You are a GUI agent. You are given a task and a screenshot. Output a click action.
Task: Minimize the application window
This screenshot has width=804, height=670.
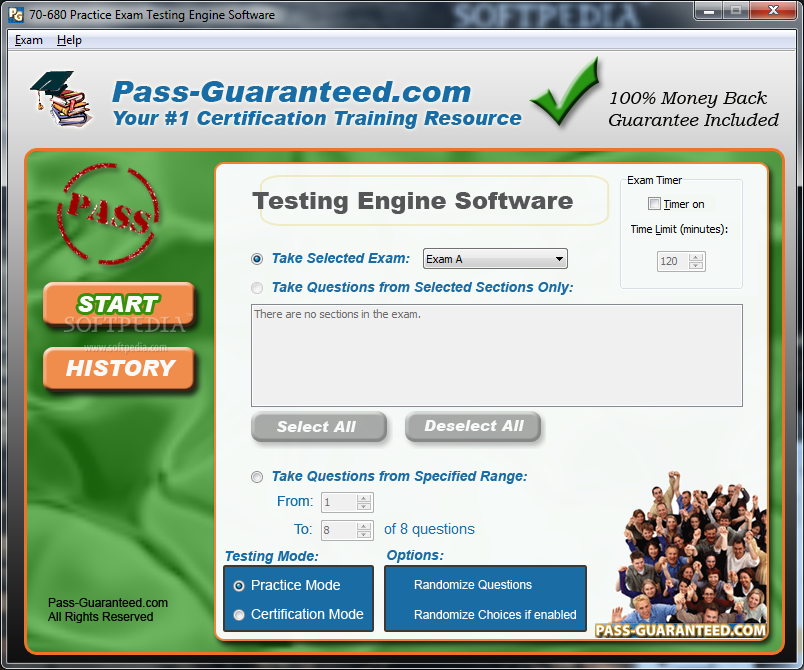pyautogui.click(x=709, y=10)
